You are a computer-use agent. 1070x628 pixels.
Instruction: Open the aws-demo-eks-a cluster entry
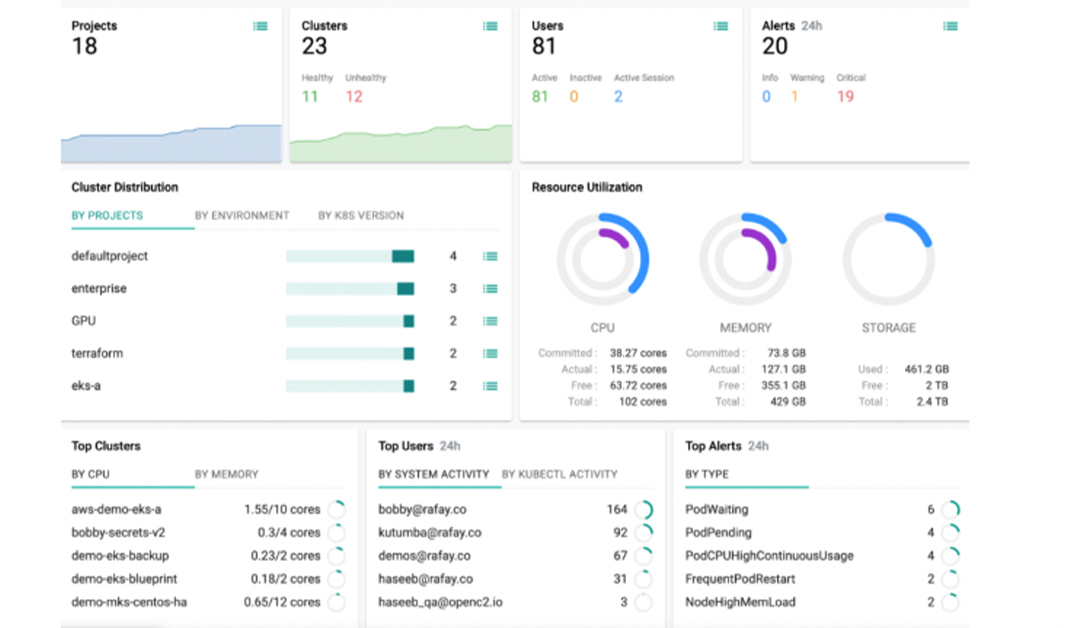[116, 510]
